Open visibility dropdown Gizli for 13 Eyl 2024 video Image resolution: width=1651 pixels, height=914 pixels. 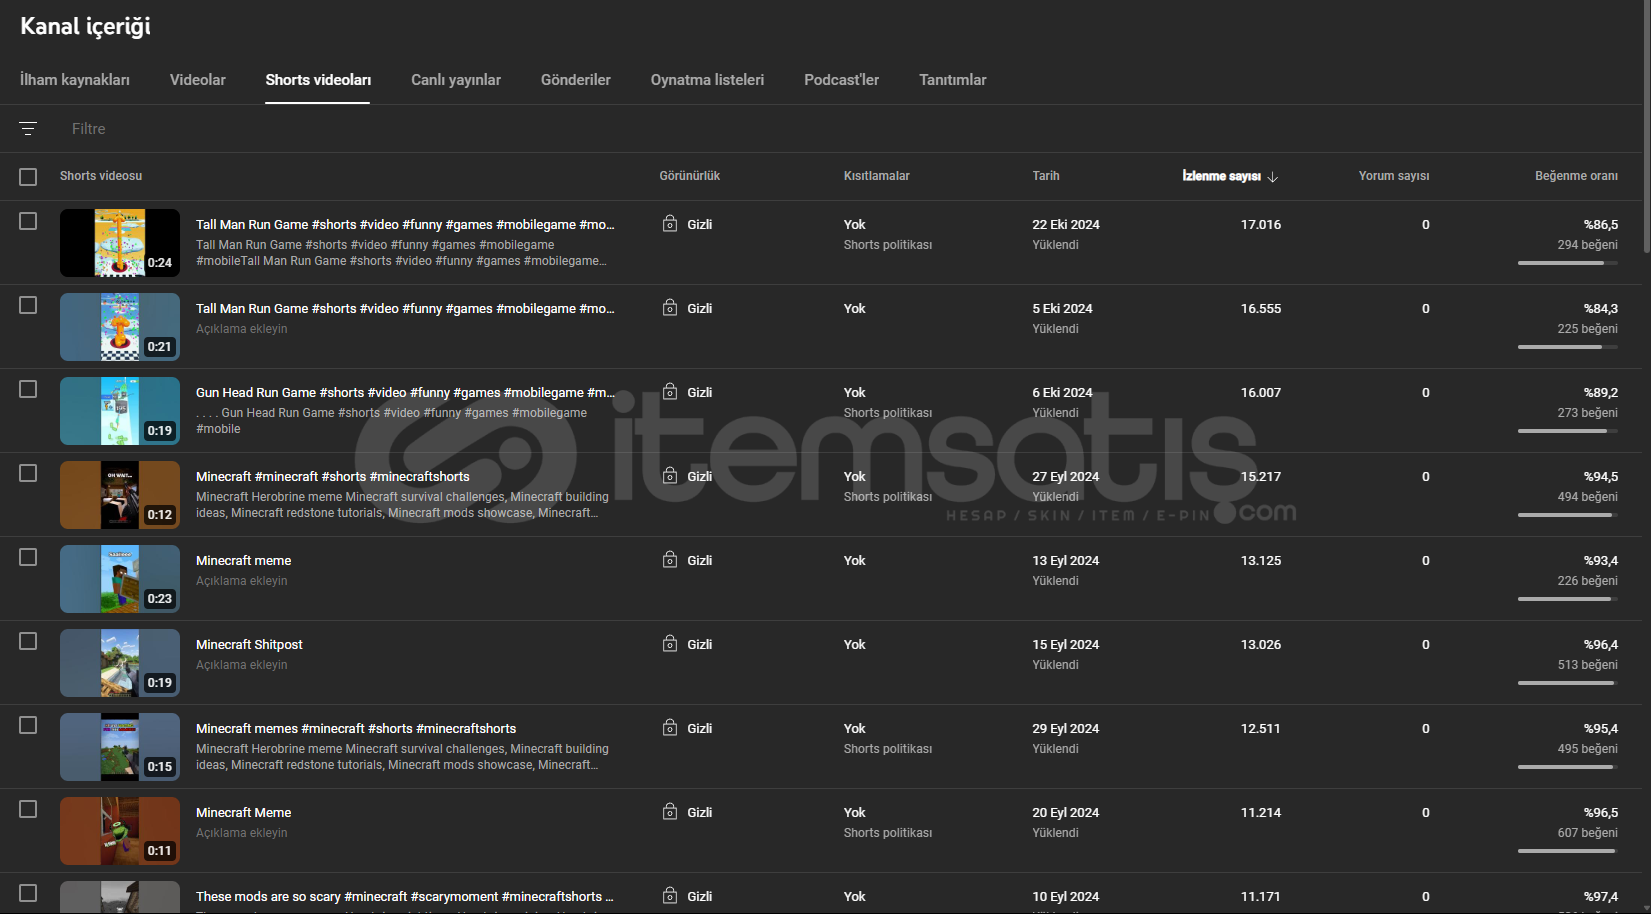click(x=699, y=561)
